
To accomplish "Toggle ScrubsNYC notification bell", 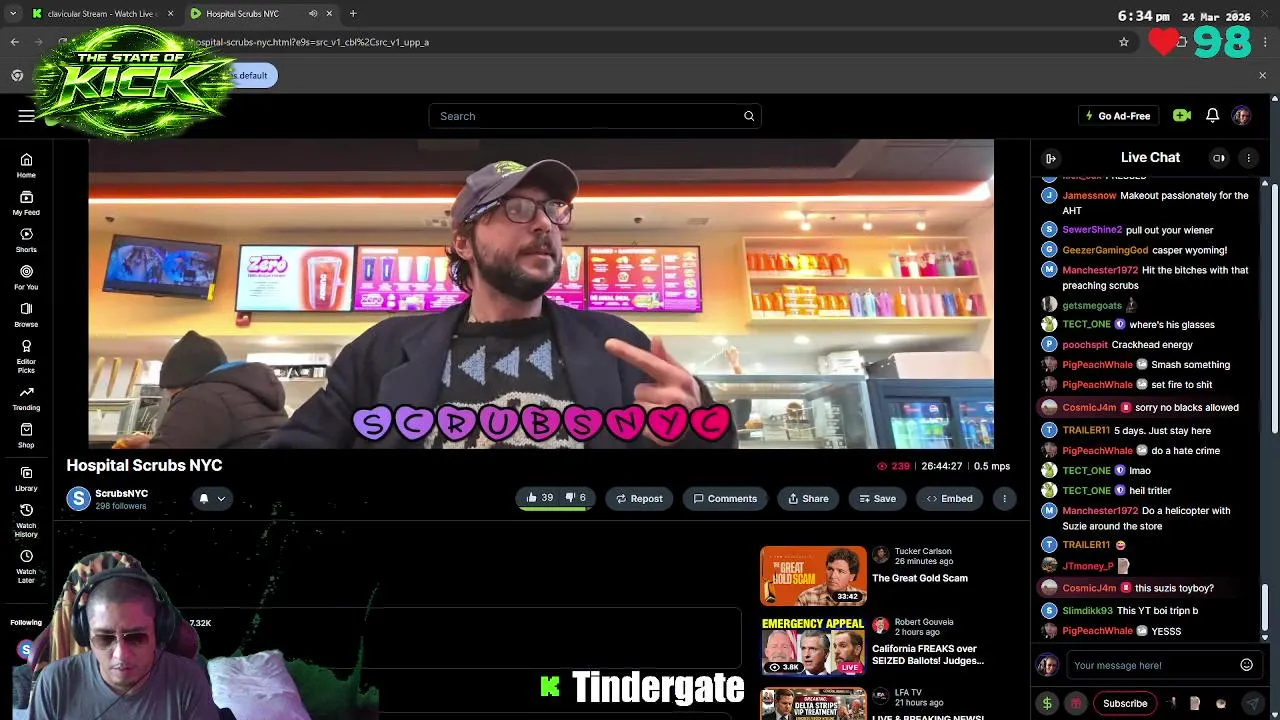I will coord(203,498).
